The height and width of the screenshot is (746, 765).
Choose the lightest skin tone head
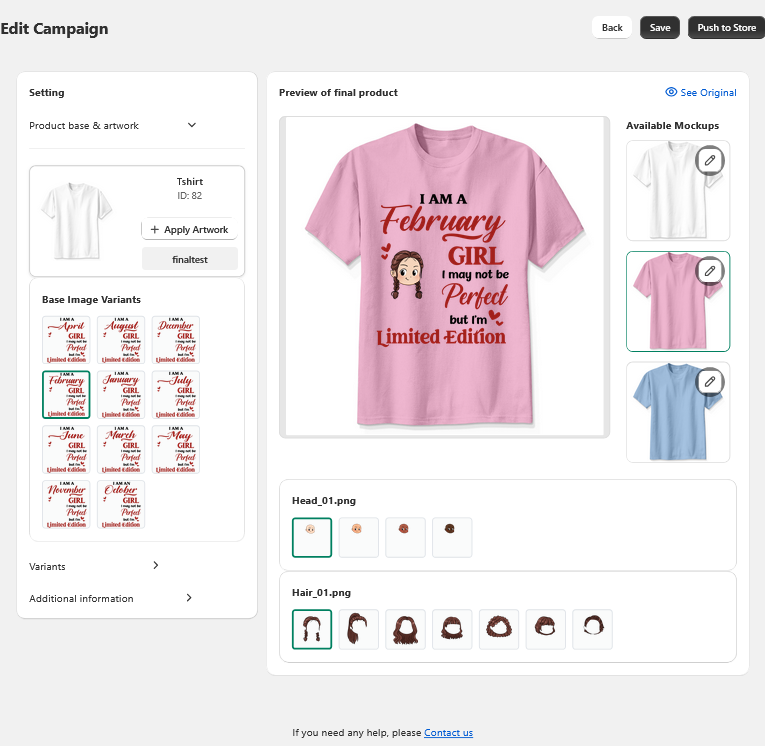312,537
